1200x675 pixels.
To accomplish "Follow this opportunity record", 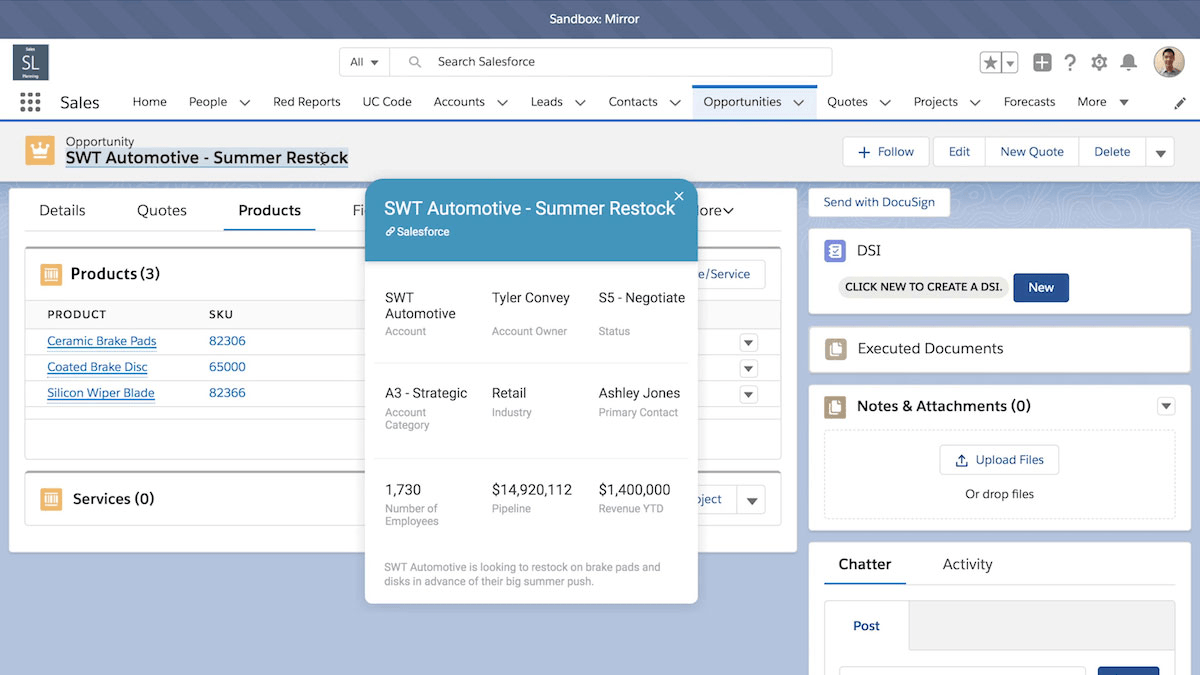I will pyautogui.click(x=885, y=151).
